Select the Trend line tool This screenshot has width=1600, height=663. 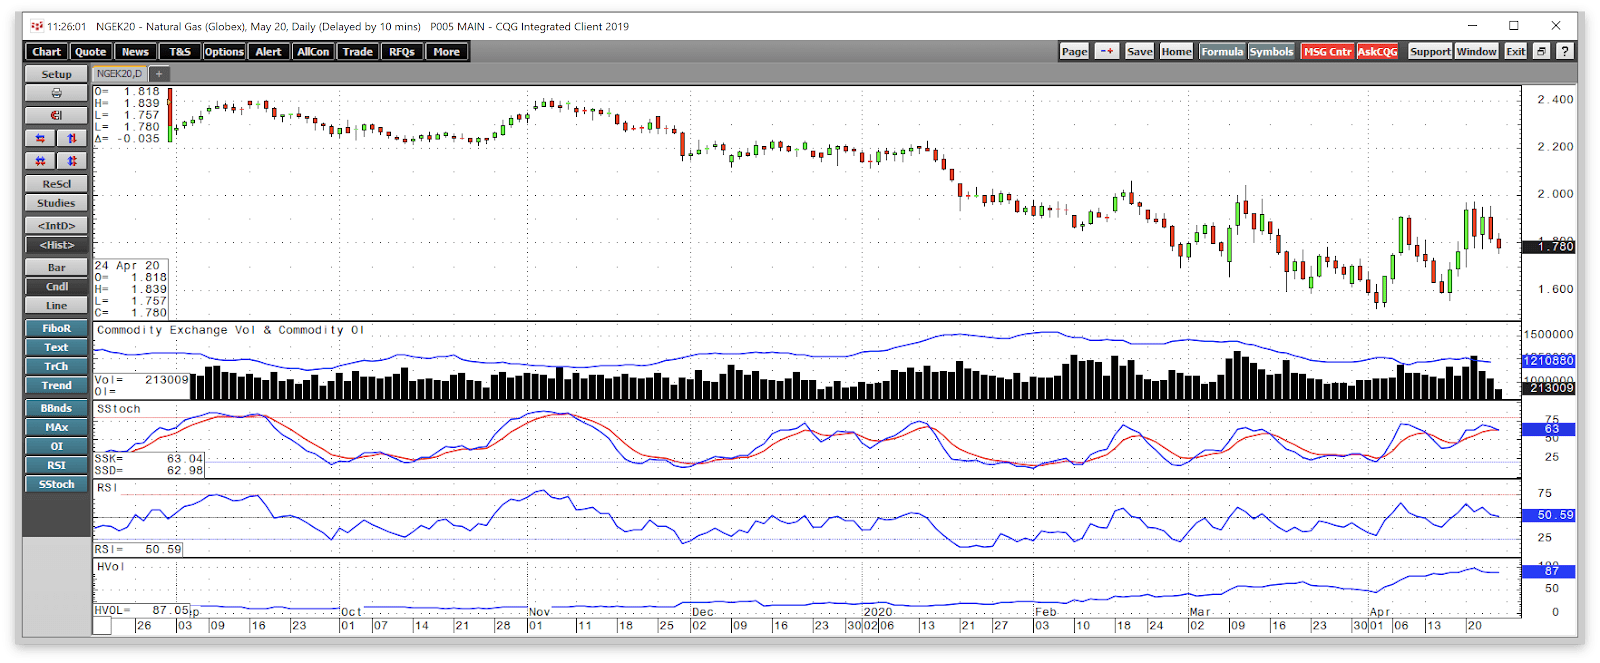coord(56,385)
